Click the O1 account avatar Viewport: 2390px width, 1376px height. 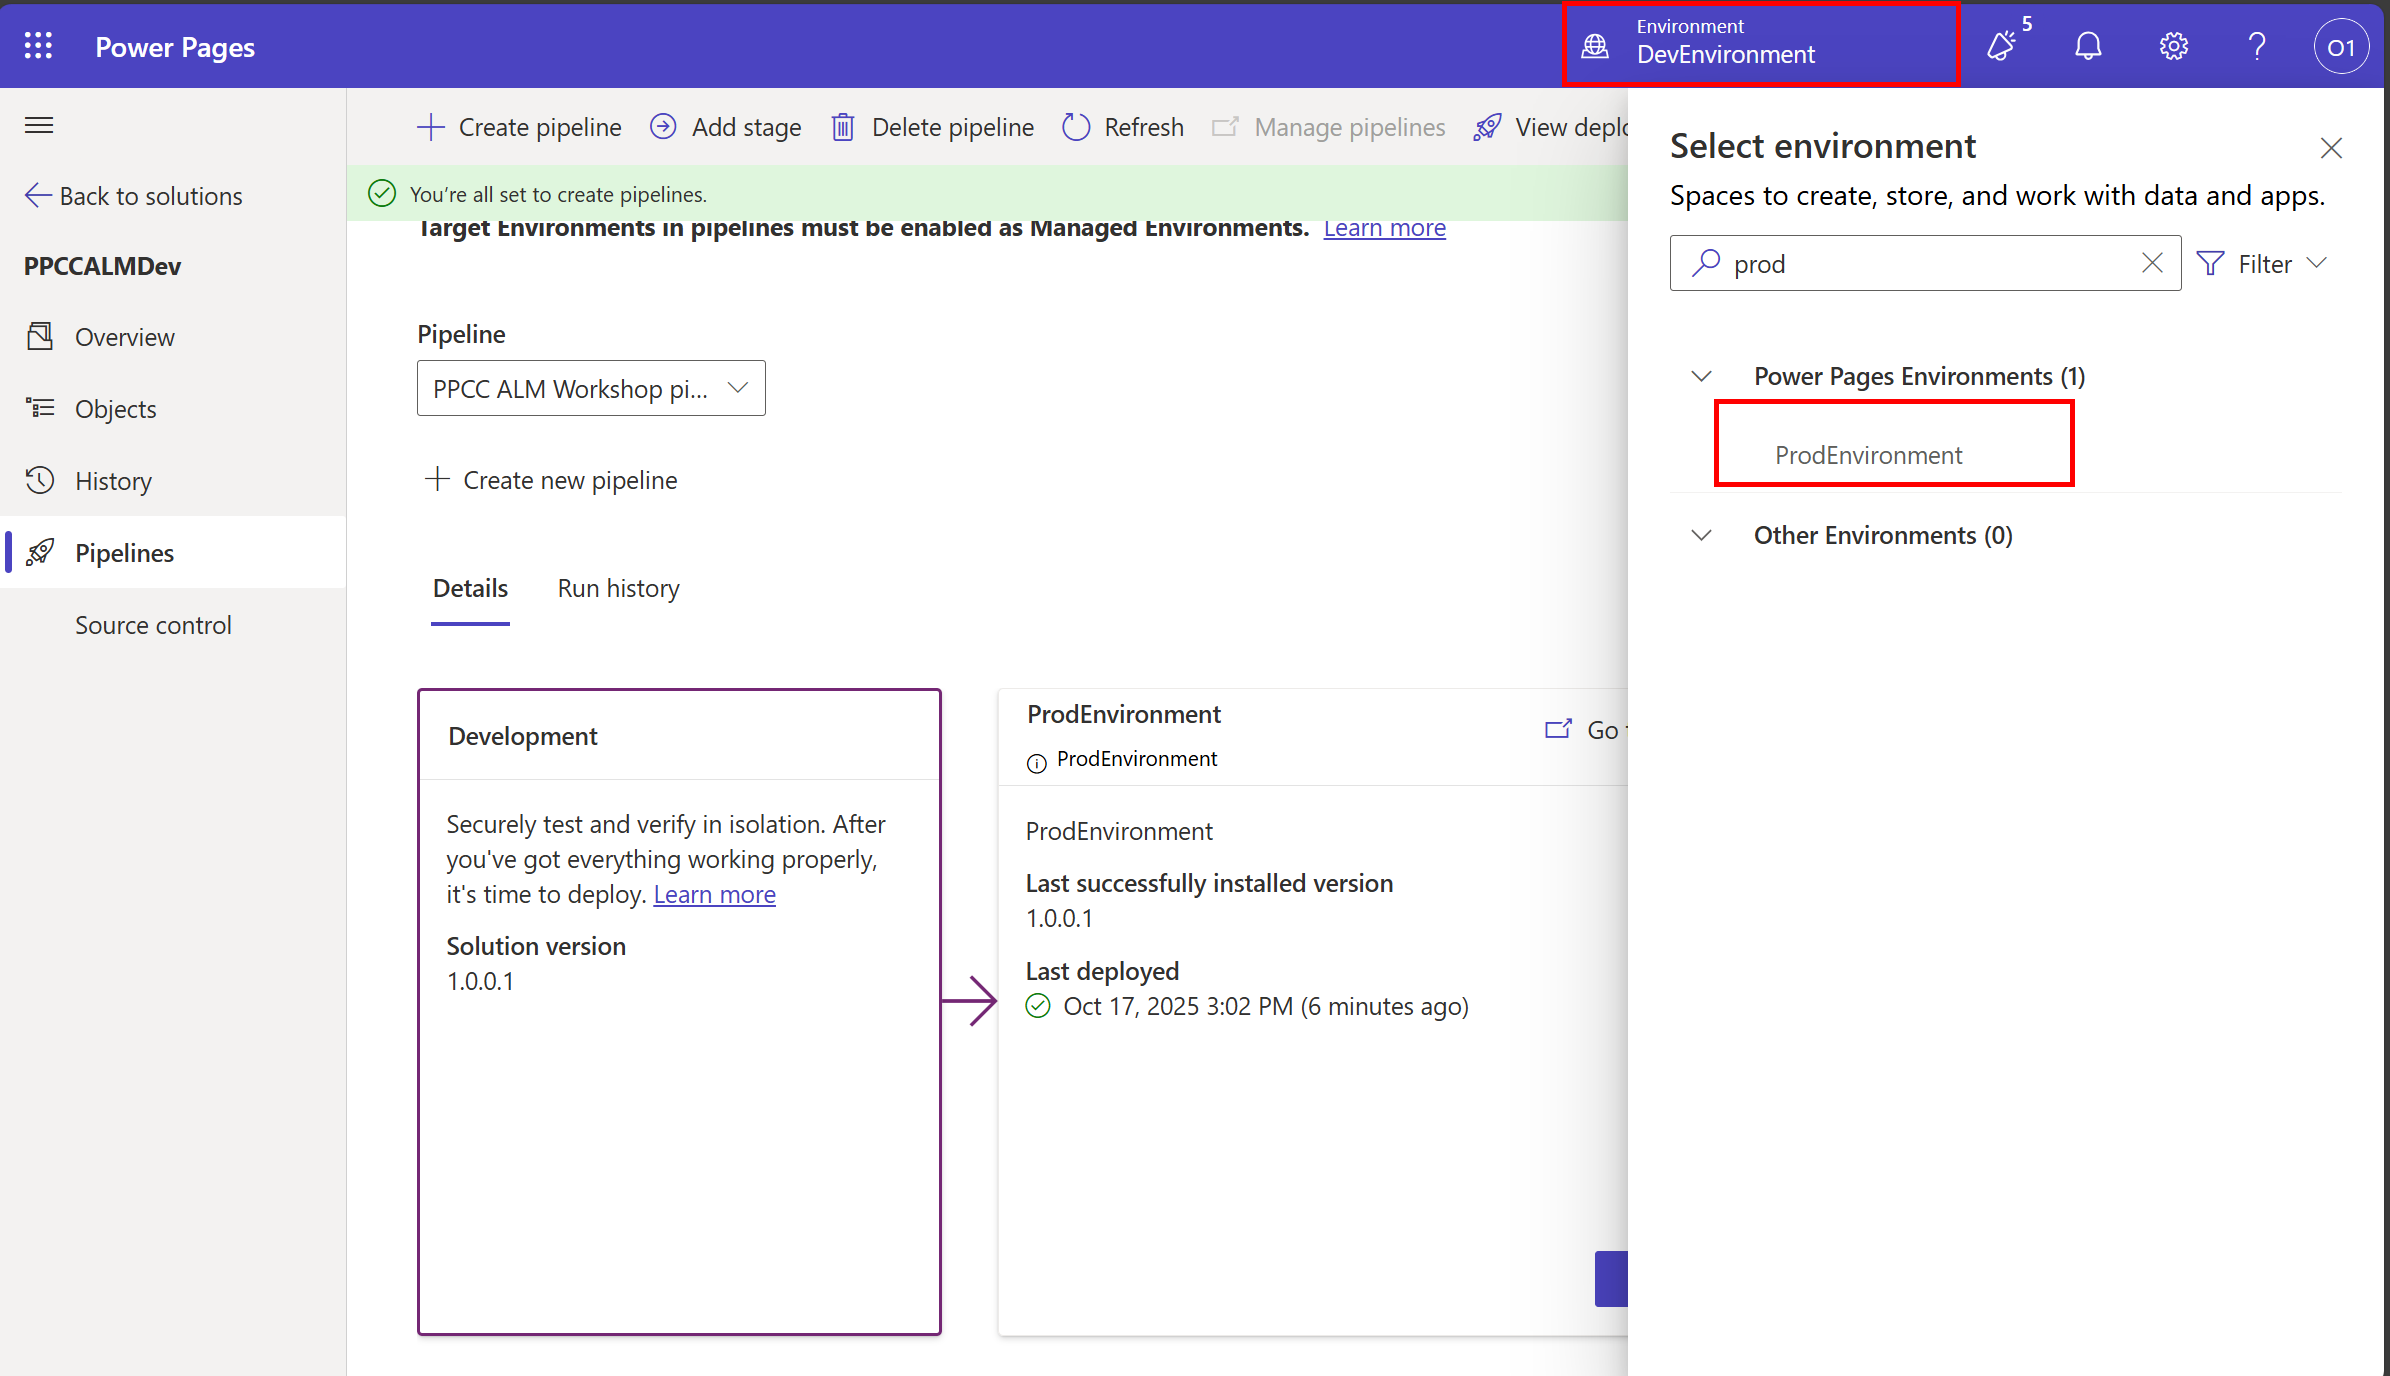click(2340, 47)
